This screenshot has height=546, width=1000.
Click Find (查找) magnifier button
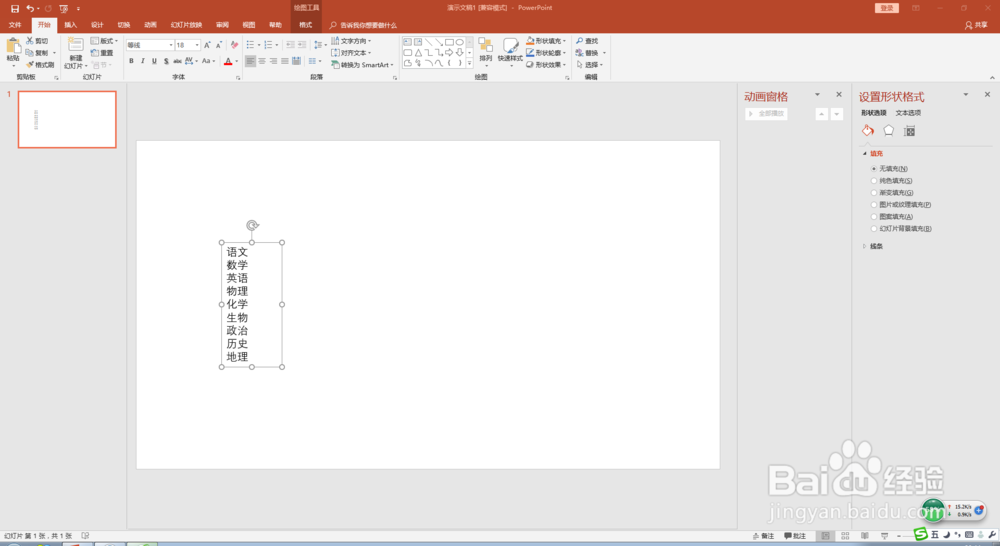click(587, 41)
